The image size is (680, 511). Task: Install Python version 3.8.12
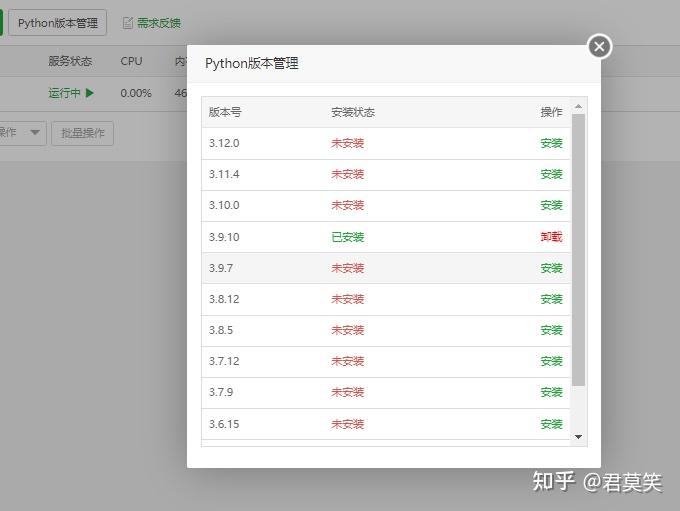tap(551, 299)
